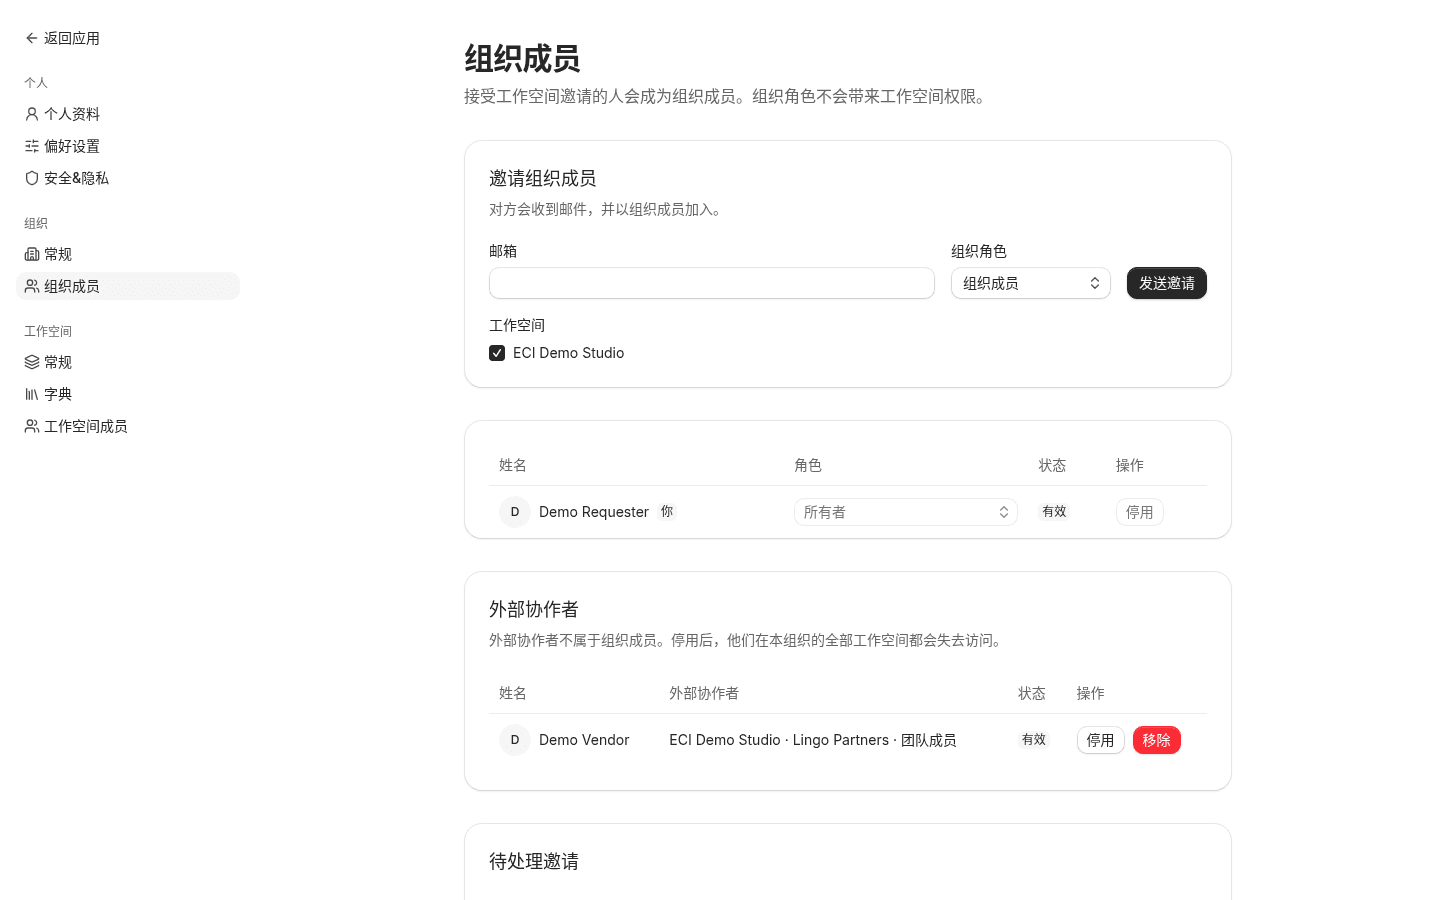Click the 你 badge next to Demo Requester

pyautogui.click(x=667, y=511)
